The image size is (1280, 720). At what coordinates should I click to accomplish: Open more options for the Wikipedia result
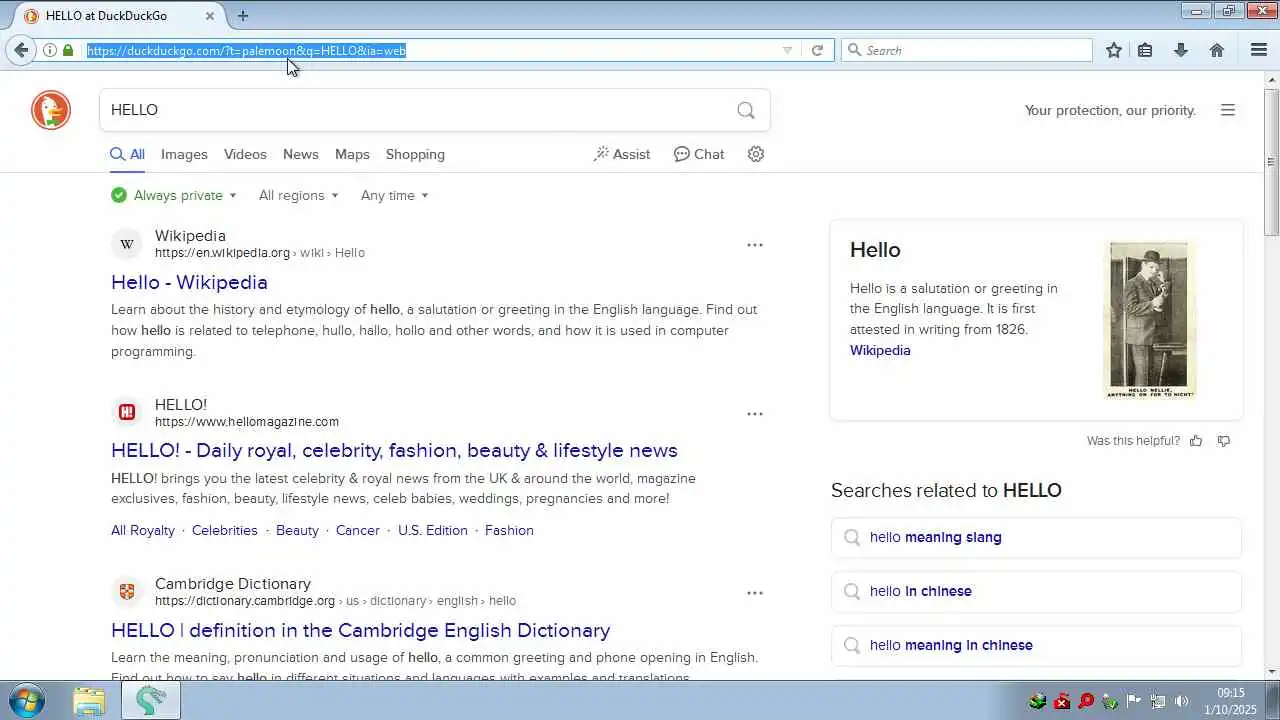coord(755,245)
